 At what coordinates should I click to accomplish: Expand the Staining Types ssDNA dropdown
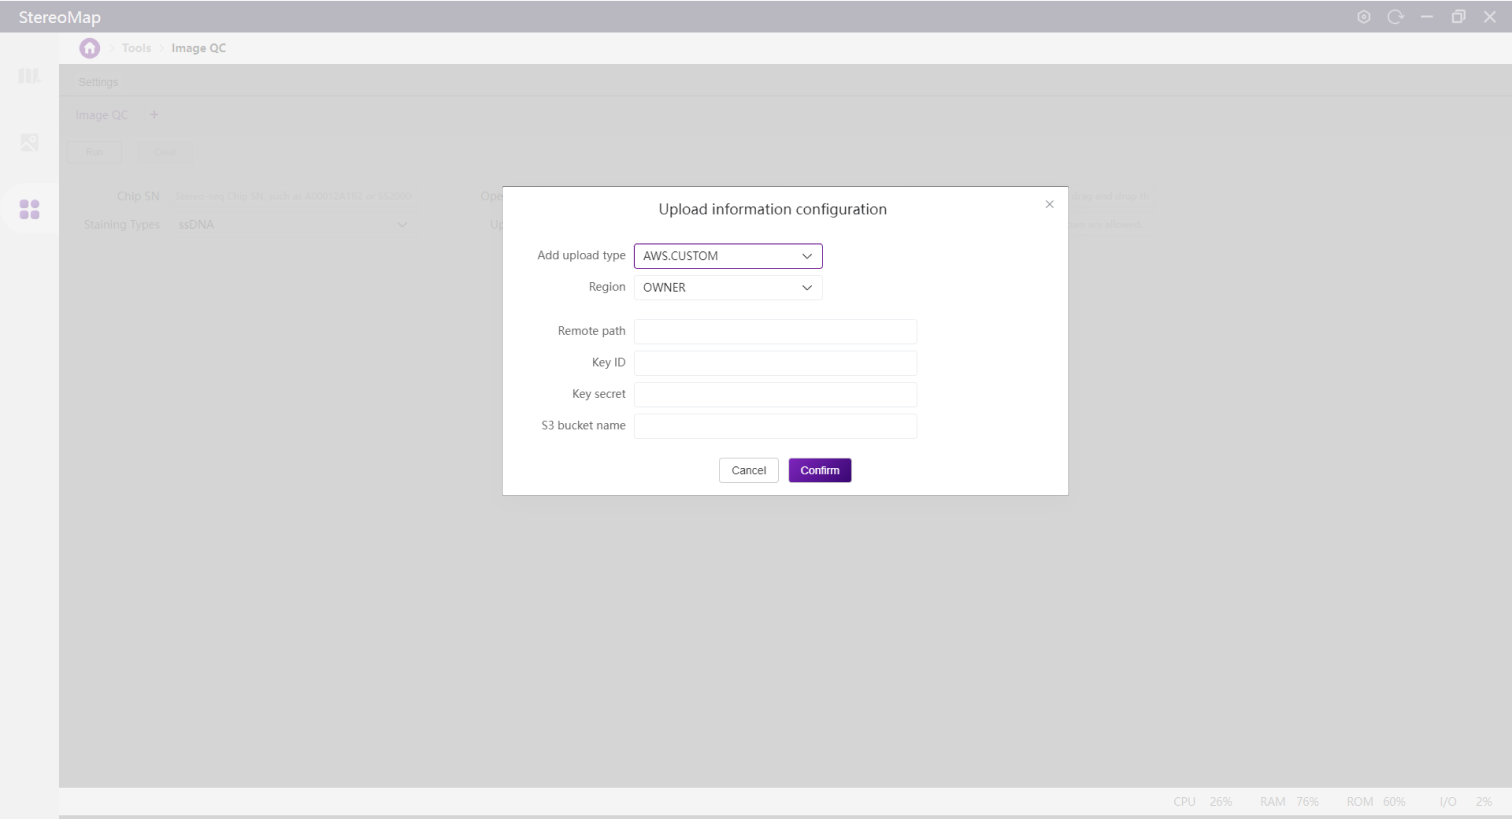point(292,225)
